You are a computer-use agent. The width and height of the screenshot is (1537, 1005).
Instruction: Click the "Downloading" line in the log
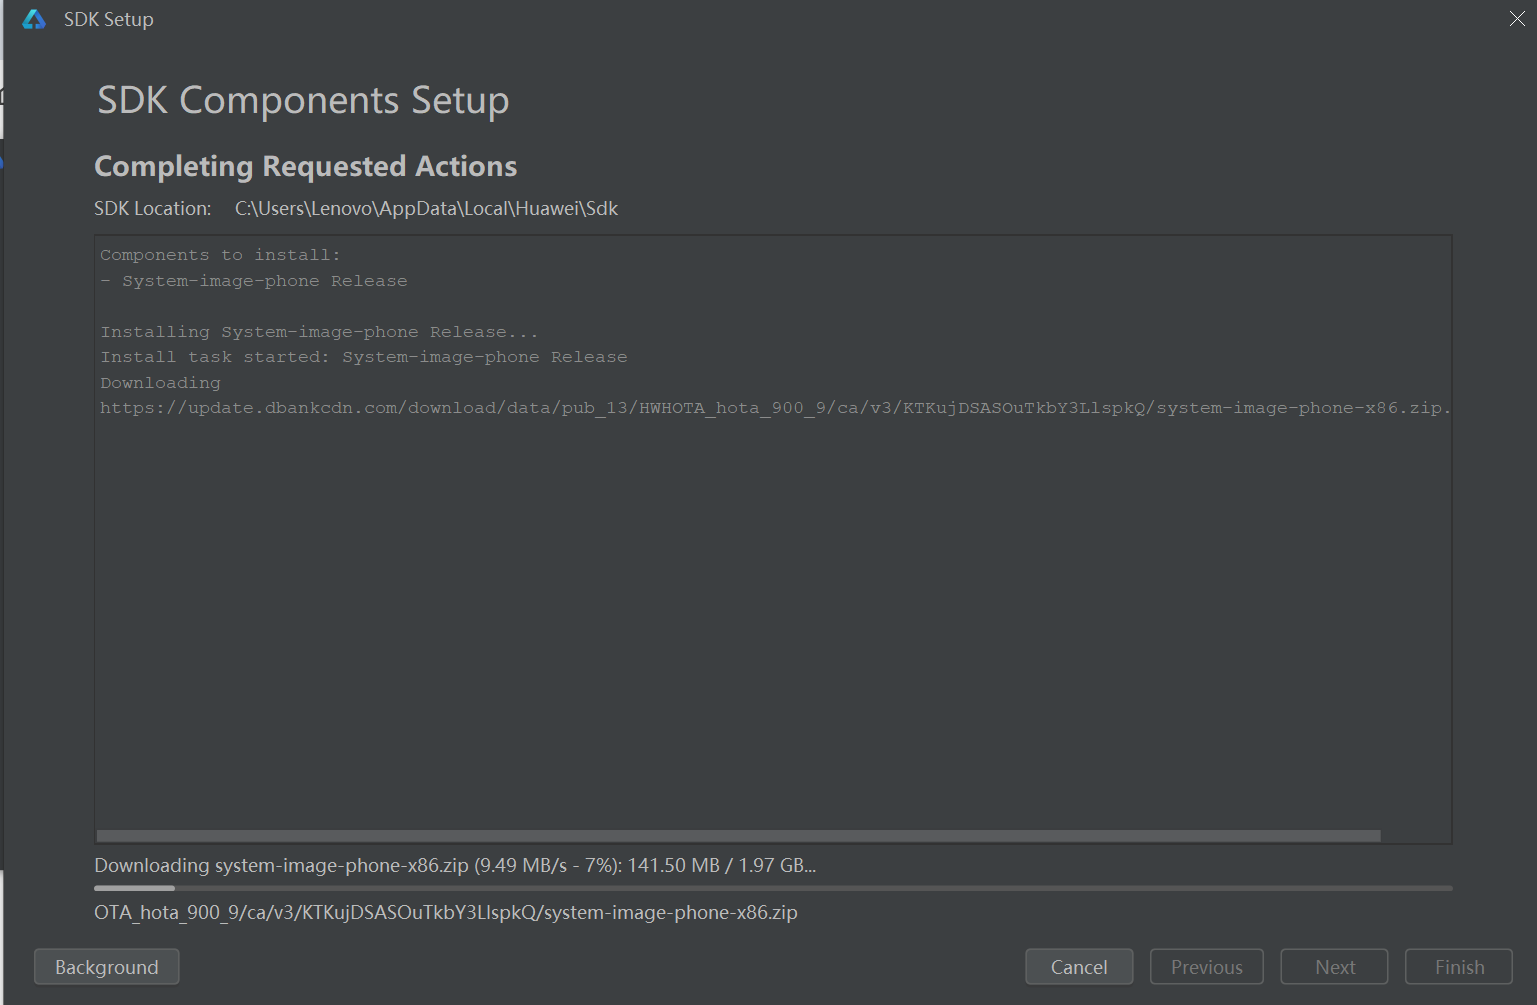click(160, 383)
